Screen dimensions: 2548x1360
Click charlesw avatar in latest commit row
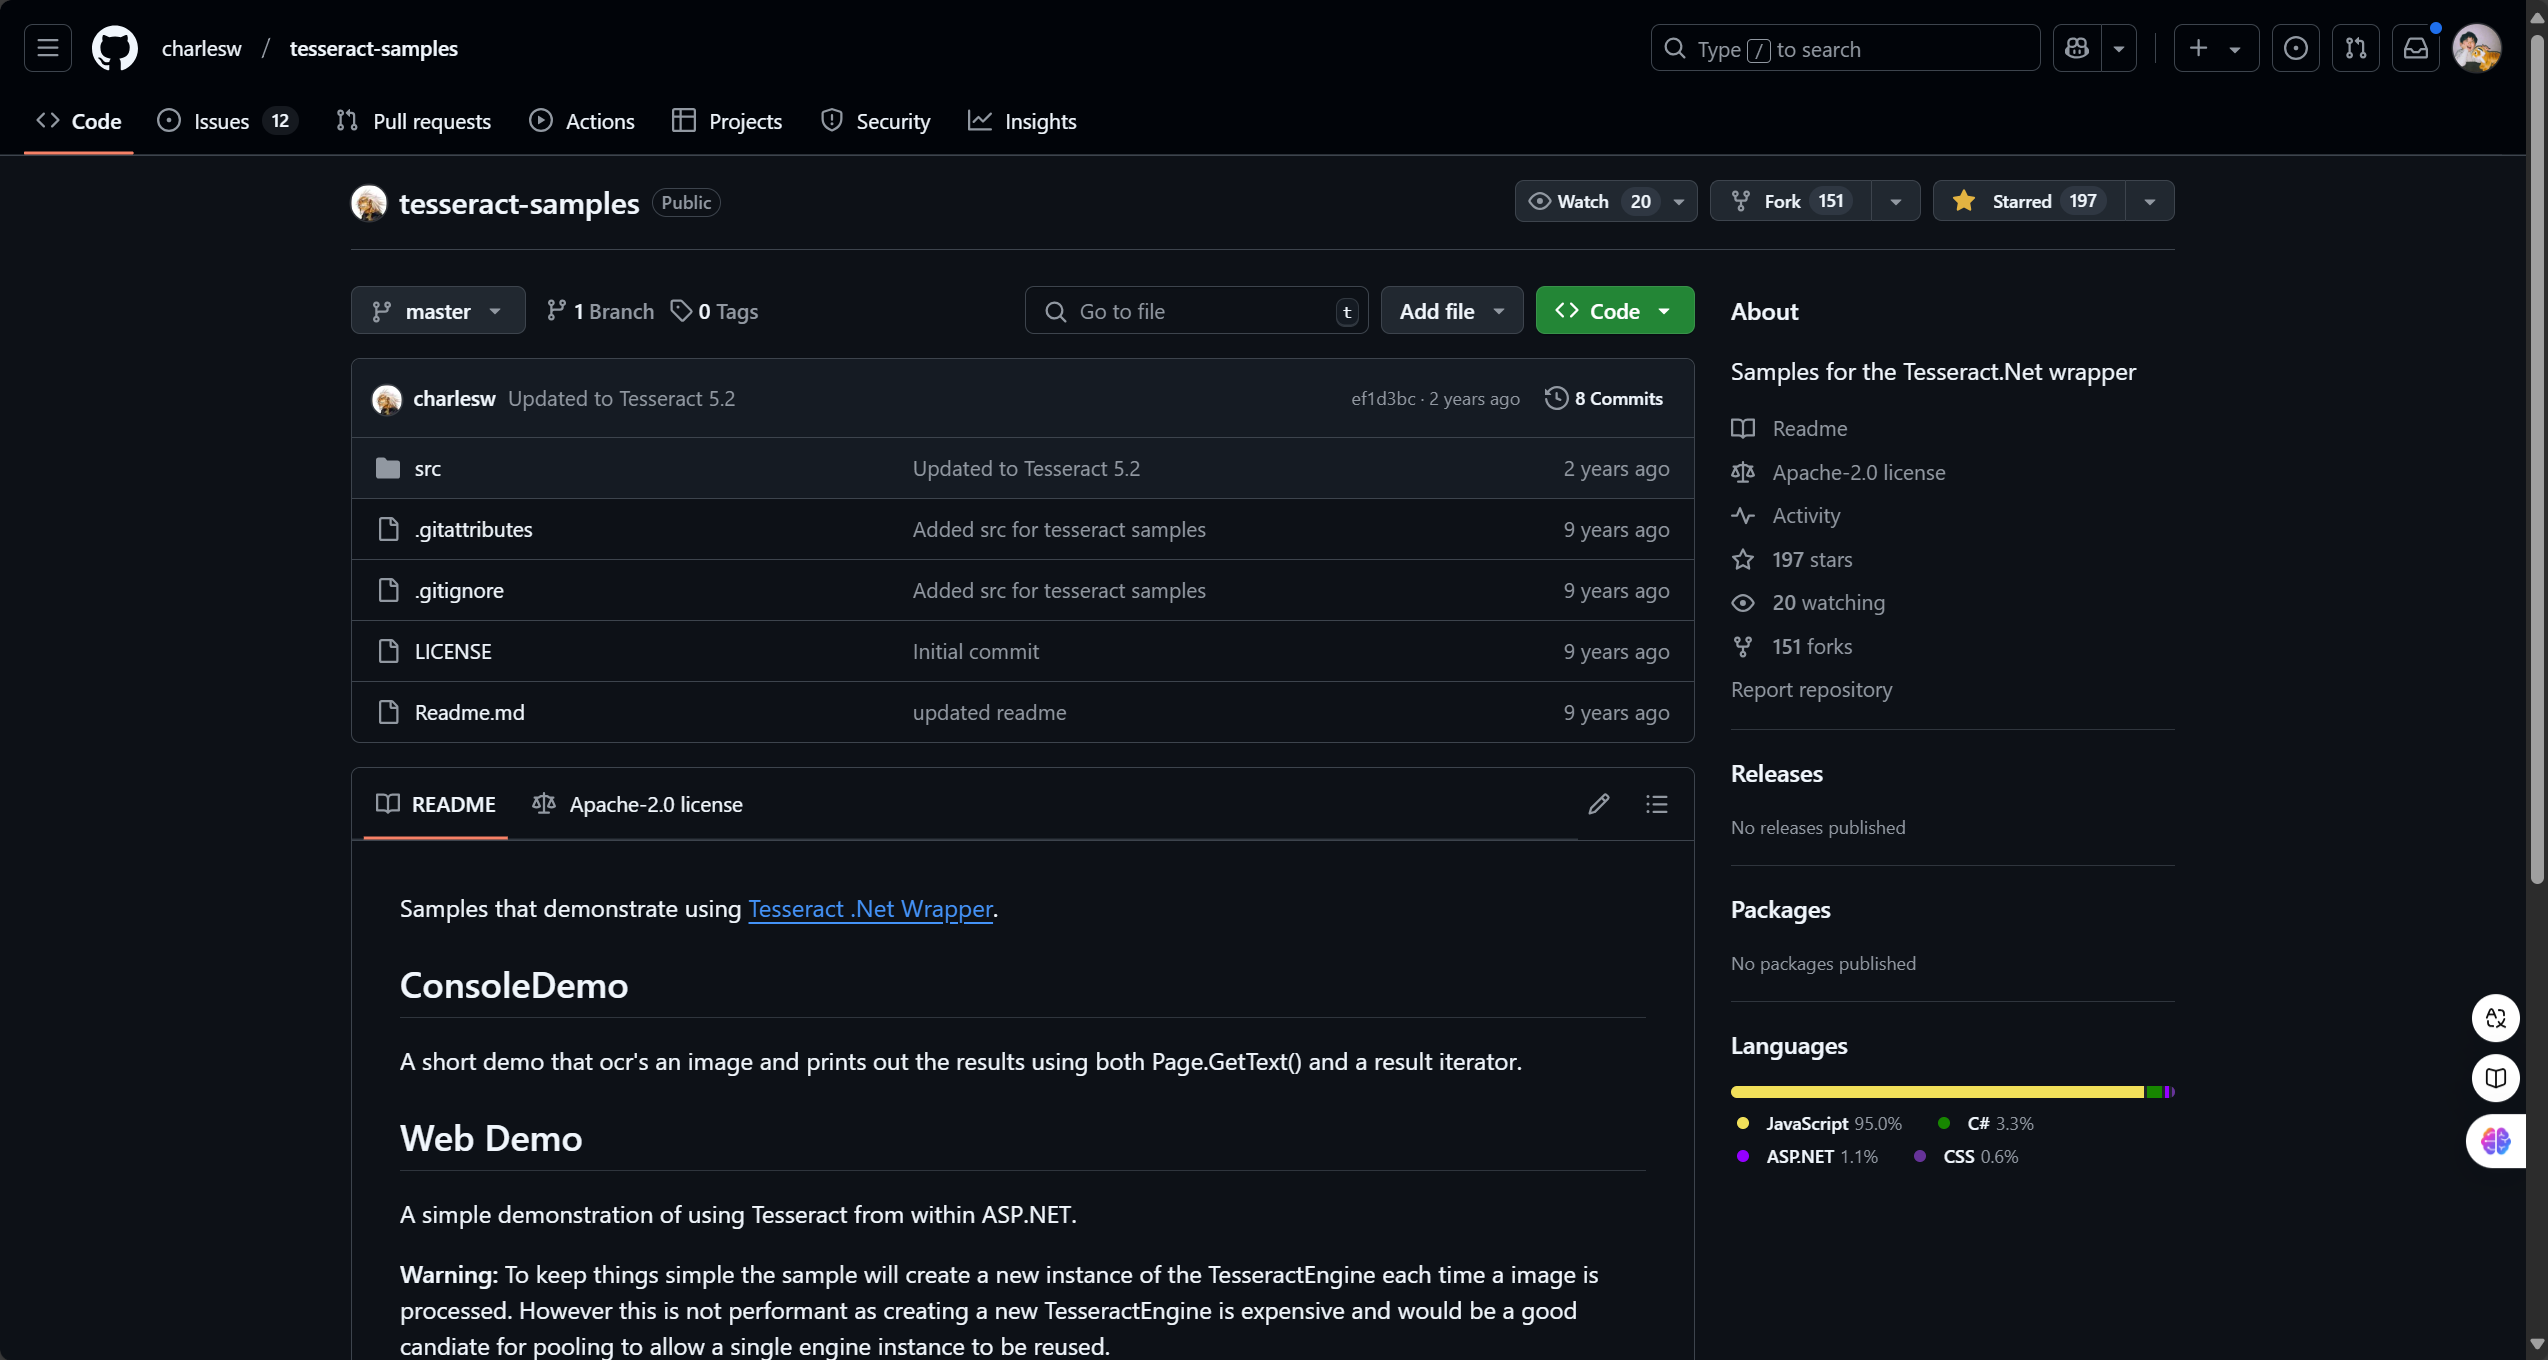[387, 399]
